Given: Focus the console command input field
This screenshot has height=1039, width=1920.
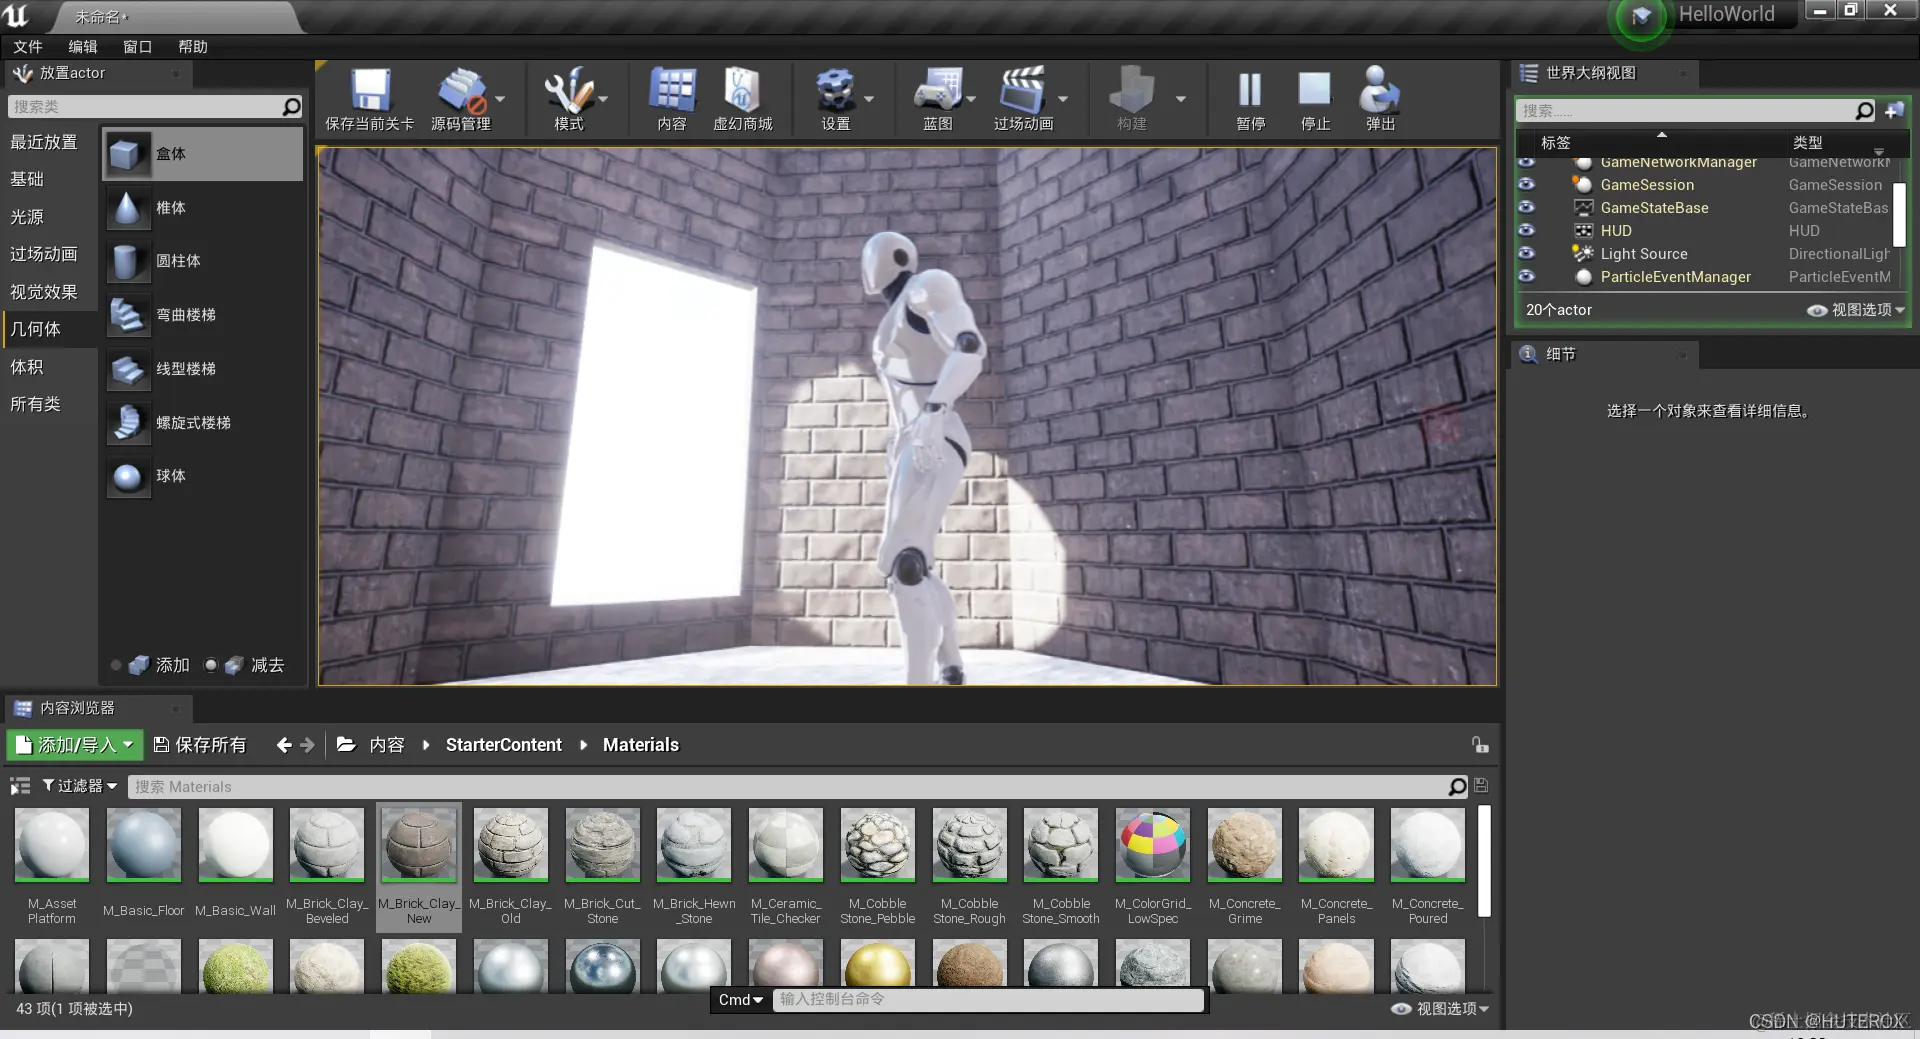Looking at the screenshot, I should 988,1000.
